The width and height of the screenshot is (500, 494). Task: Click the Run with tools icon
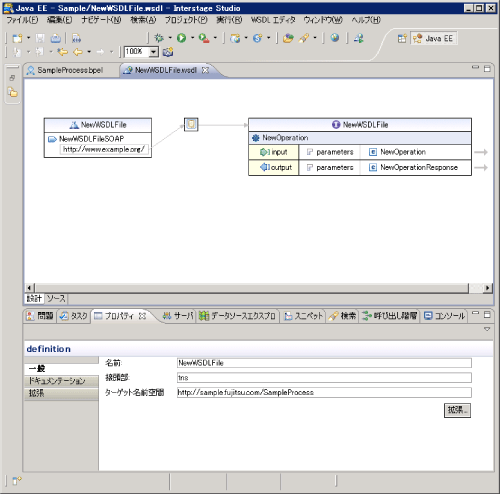click(204, 38)
